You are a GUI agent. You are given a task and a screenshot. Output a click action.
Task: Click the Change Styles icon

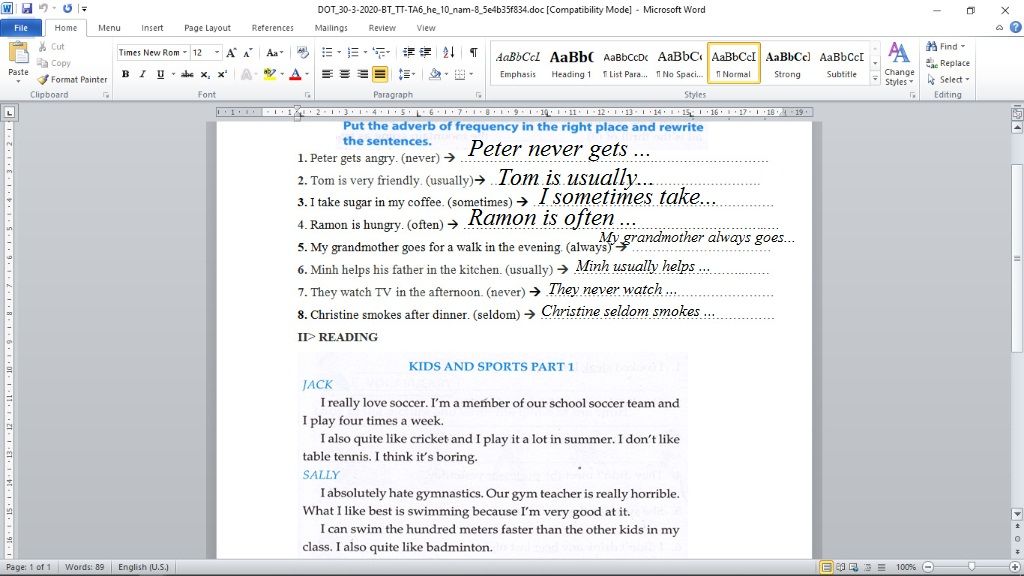(x=899, y=63)
